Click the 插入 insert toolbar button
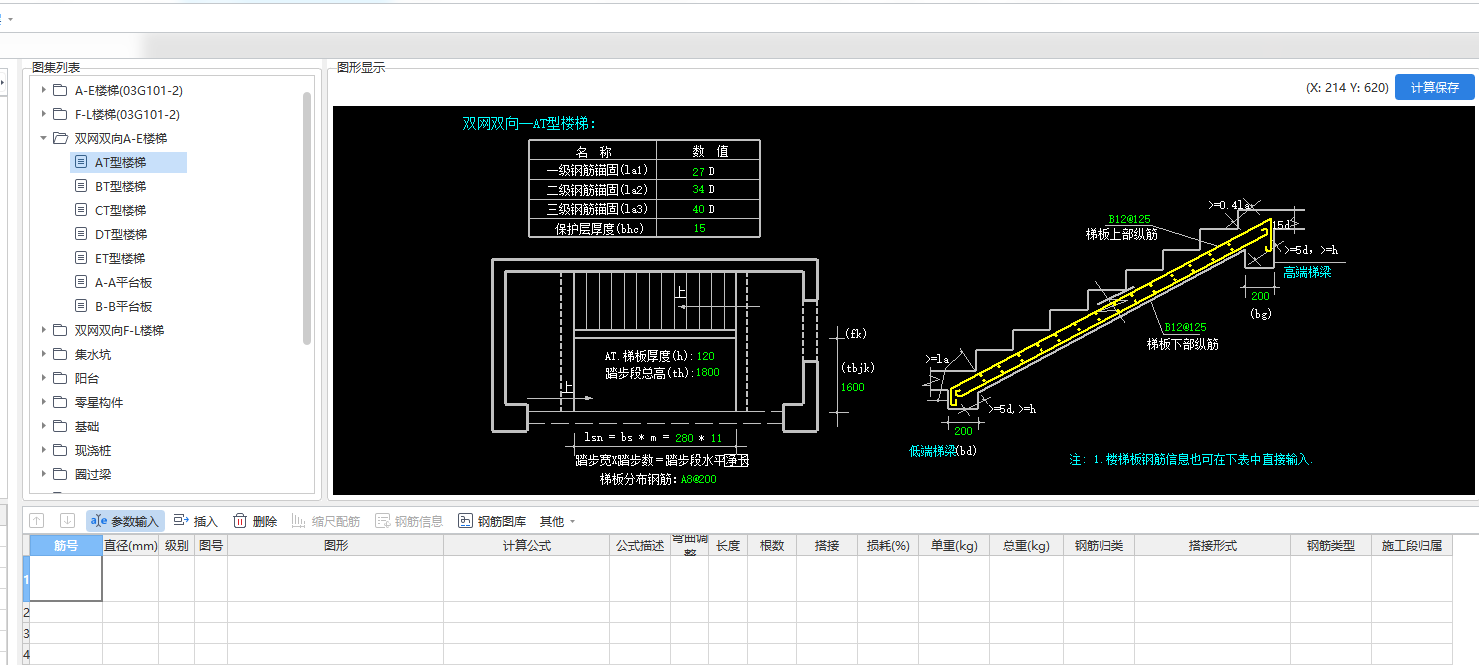This screenshot has height=665, width=1479. click(196, 521)
